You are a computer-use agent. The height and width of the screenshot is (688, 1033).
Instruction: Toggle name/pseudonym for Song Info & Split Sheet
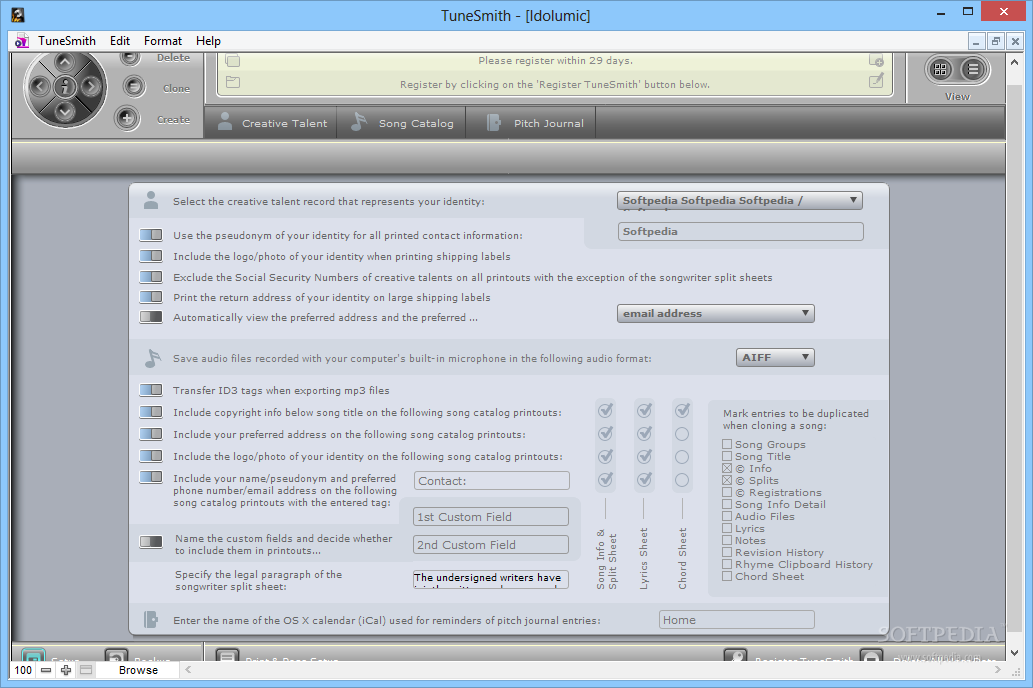[605, 479]
